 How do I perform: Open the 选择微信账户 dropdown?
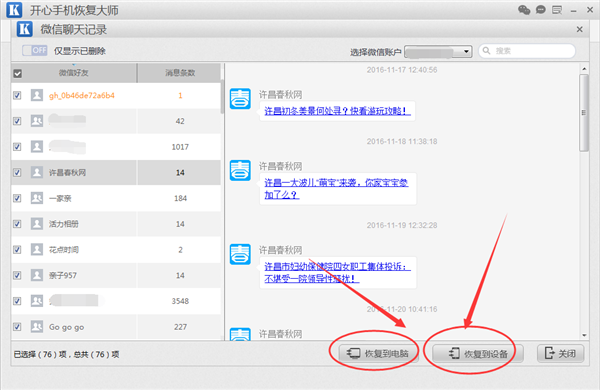438,51
